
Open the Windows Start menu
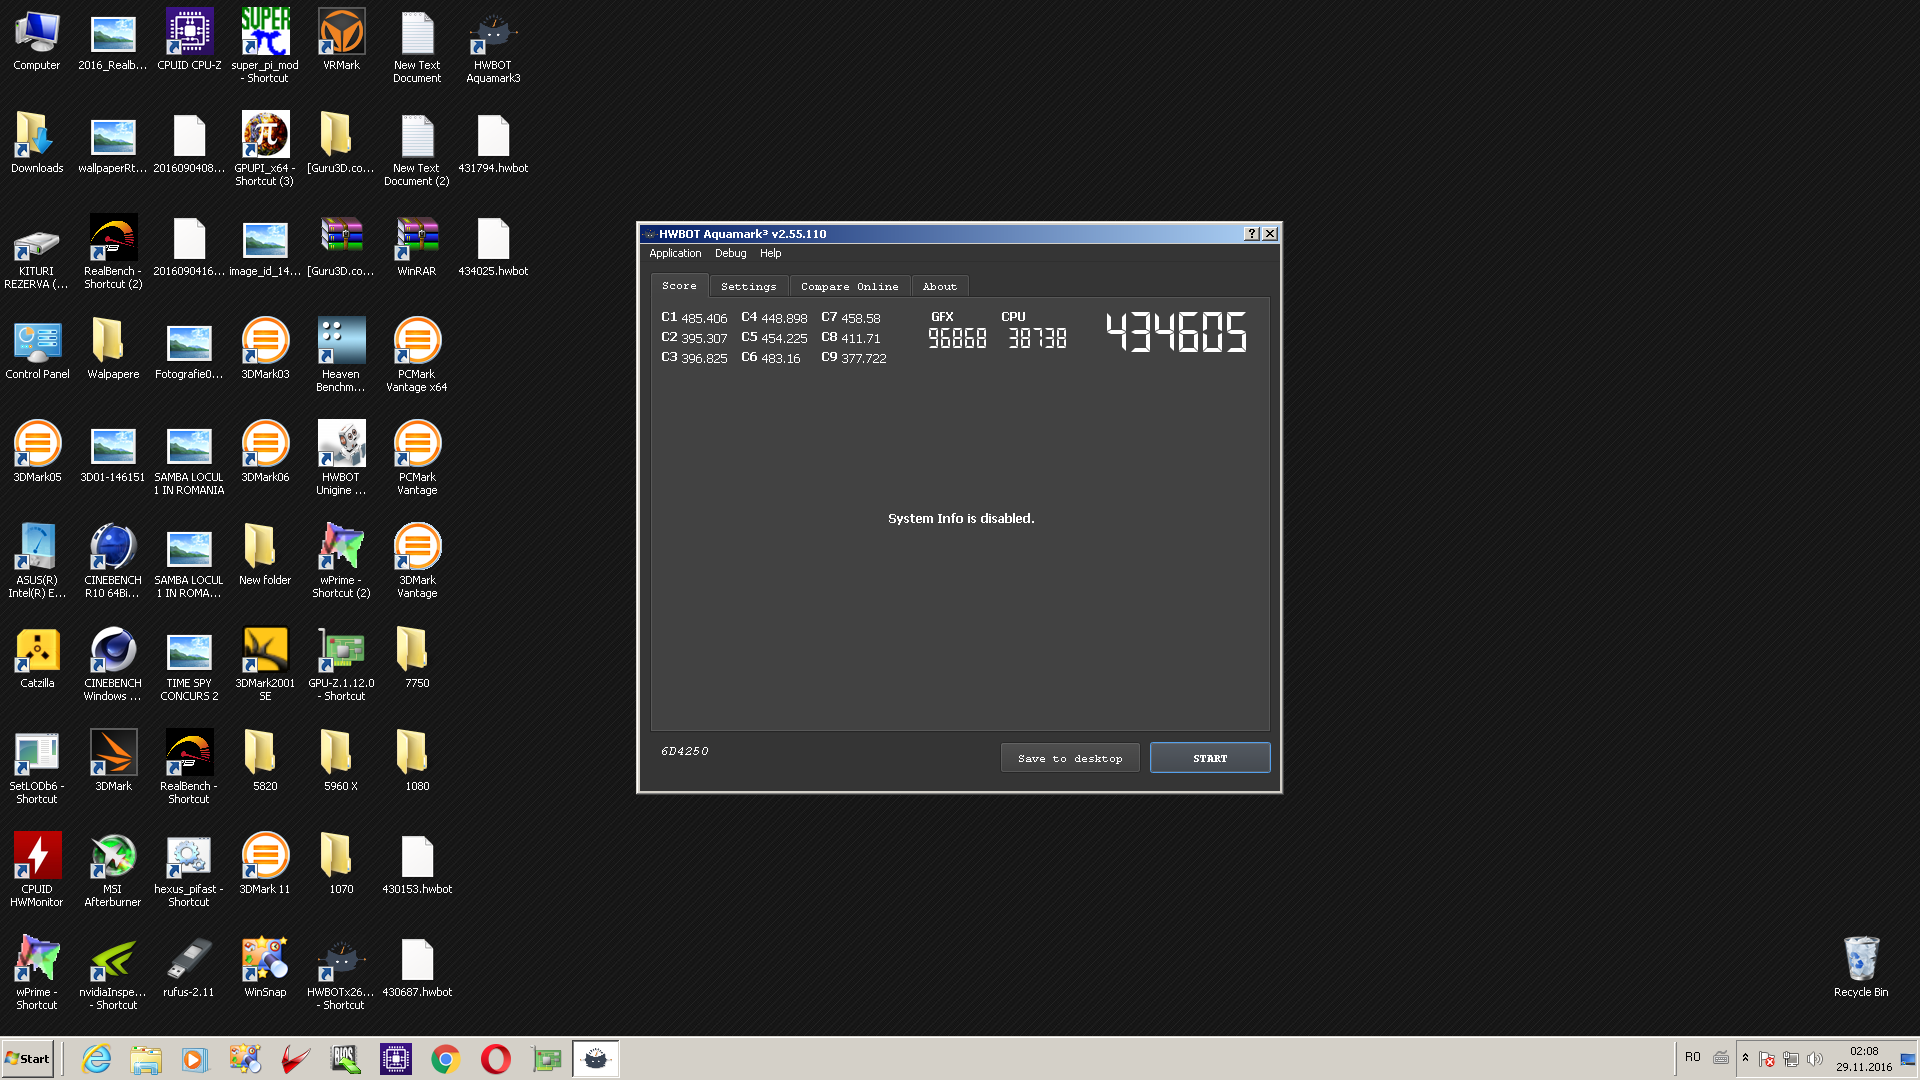coord(27,1058)
